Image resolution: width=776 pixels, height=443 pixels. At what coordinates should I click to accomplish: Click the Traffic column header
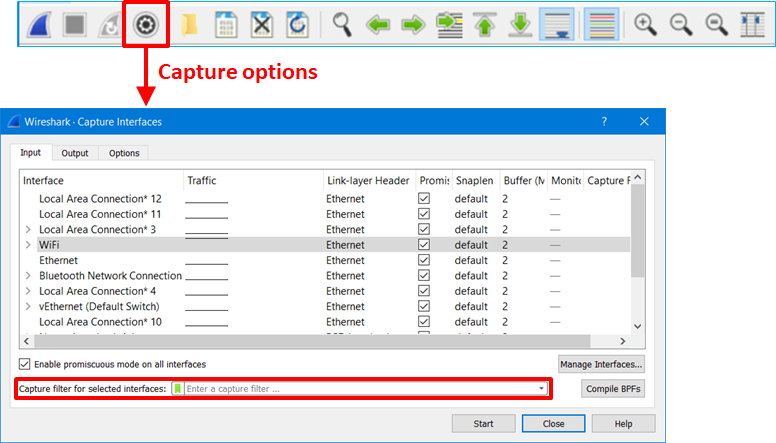pos(253,180)
